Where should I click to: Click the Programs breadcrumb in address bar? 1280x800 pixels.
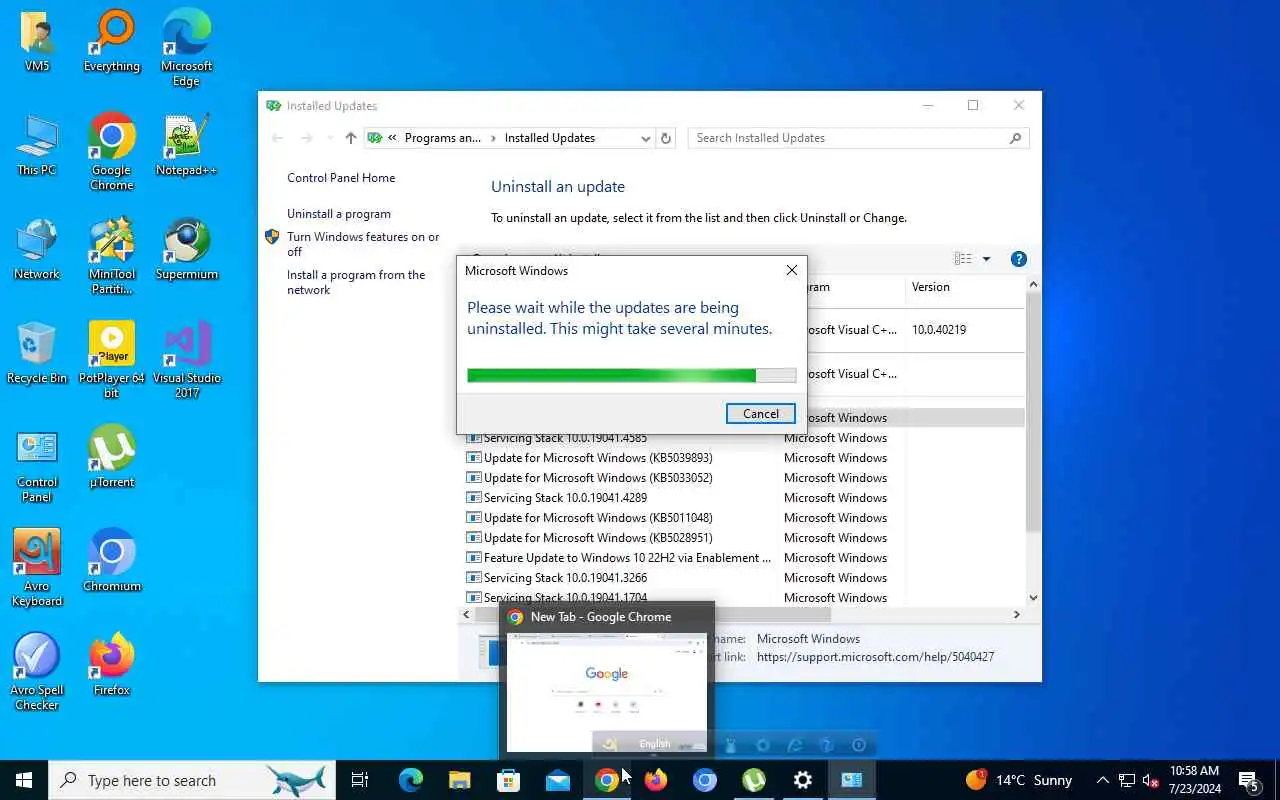point(443,138)
